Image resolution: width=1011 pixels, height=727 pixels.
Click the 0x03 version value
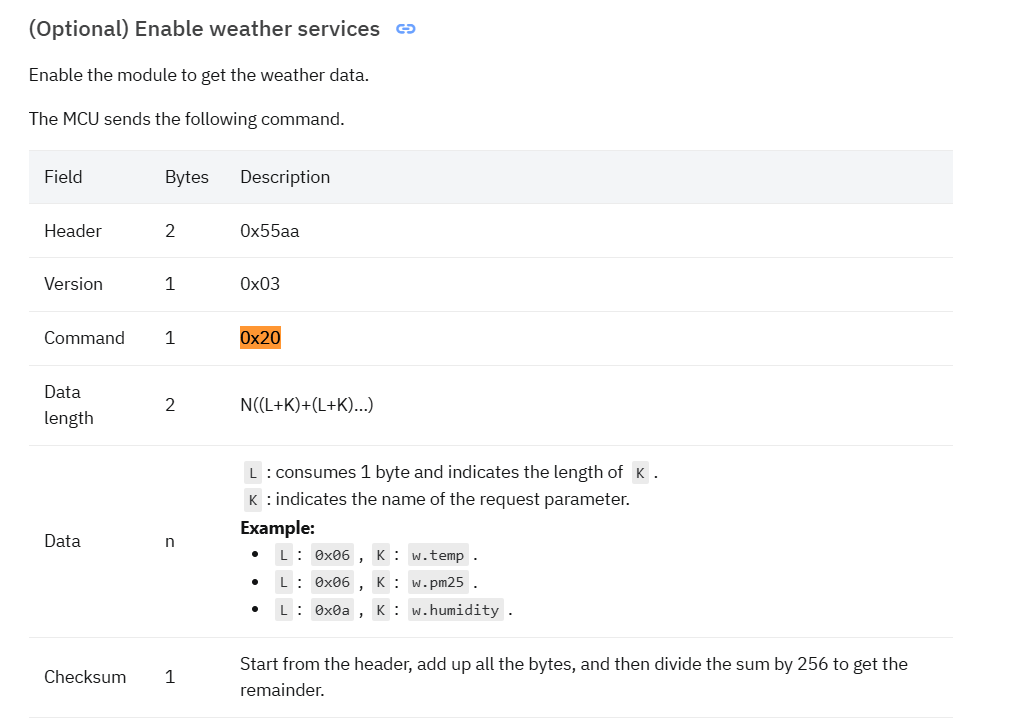point(260,284)
